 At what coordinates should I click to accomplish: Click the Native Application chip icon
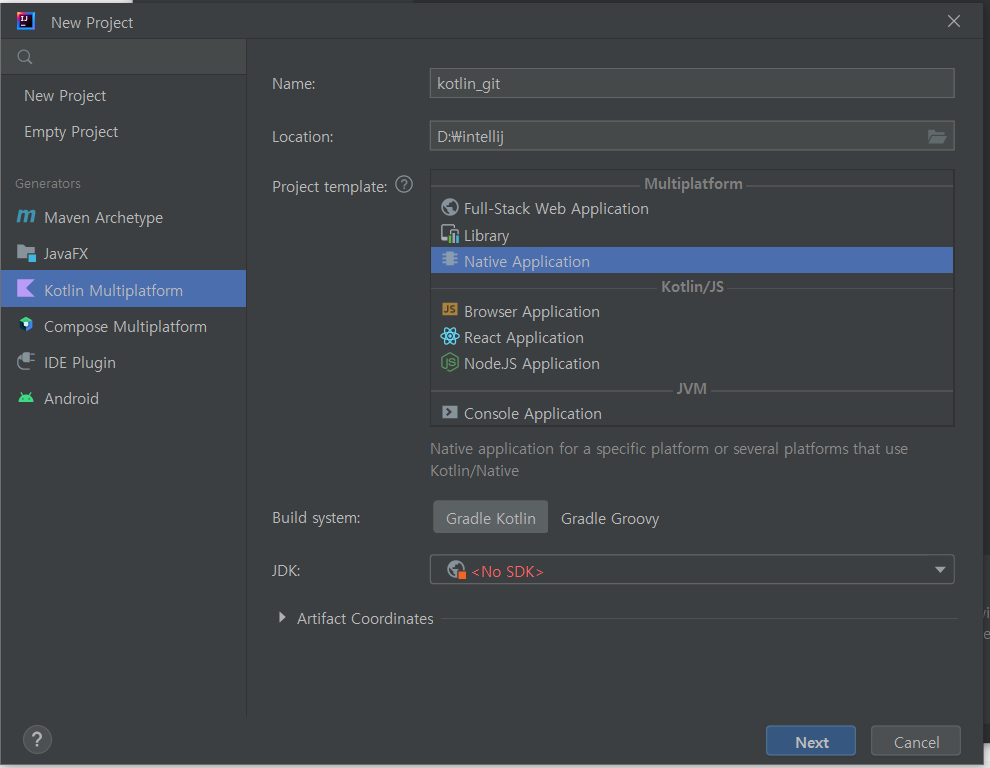[x=450, y=259]
